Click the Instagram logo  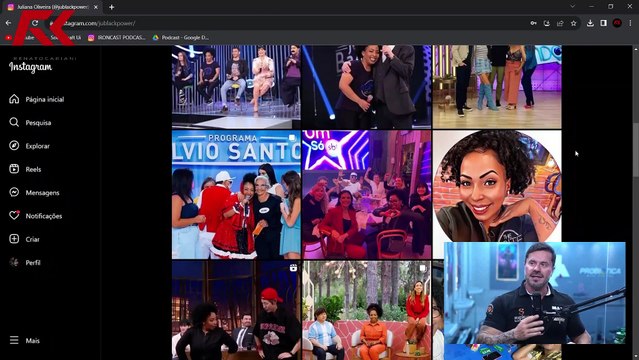click(x=31, y=67)
